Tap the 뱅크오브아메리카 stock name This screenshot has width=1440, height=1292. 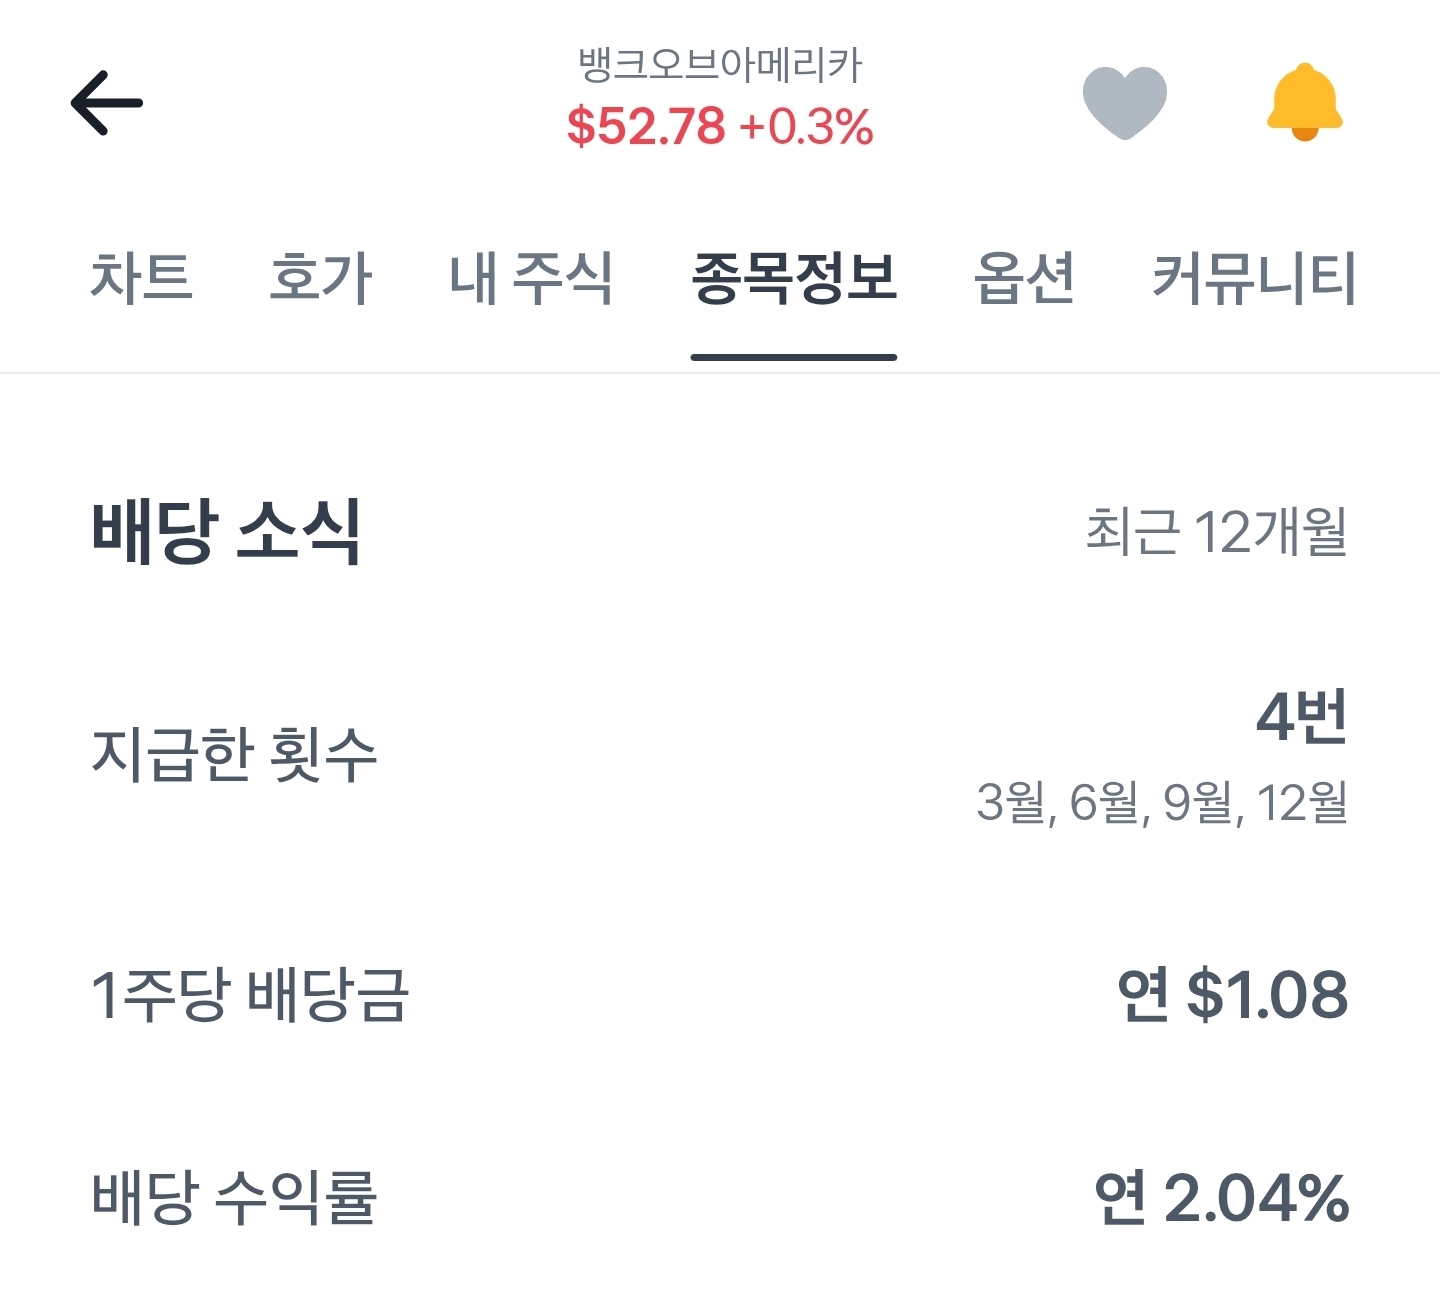pos(720,65)
